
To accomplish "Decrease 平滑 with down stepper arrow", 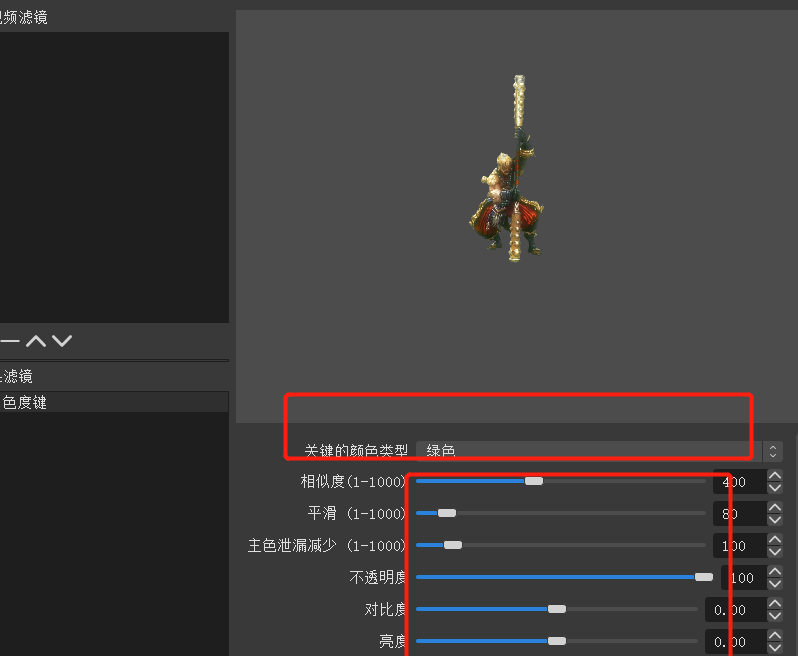I will [x=775, y=520].
